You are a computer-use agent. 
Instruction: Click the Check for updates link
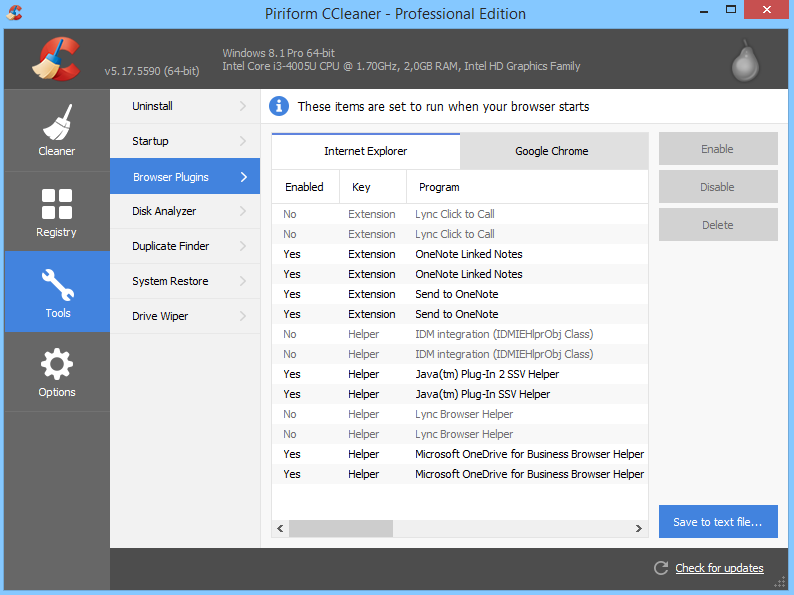click(x=719, y=568)
